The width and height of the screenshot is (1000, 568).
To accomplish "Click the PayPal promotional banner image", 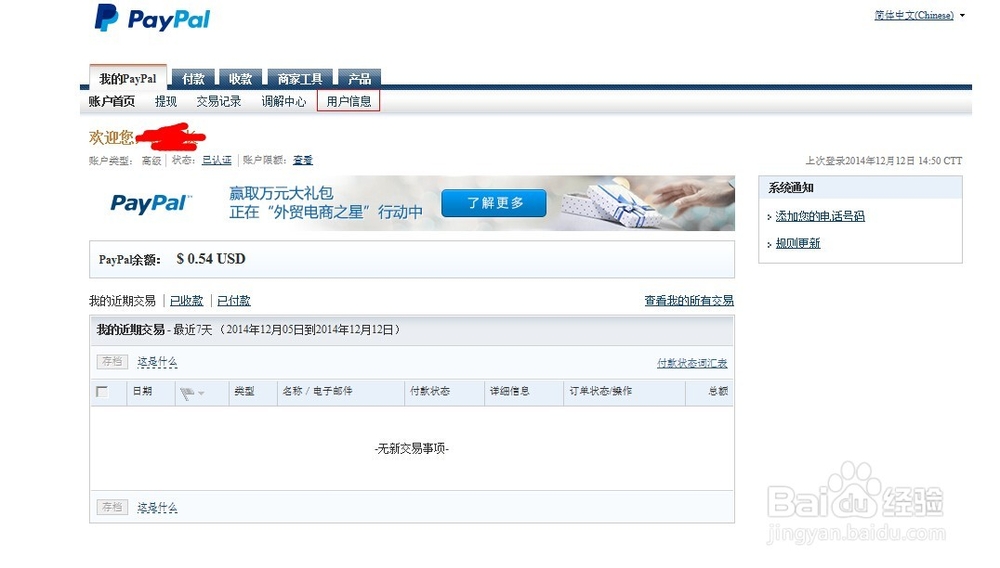I will coord(412,203).
